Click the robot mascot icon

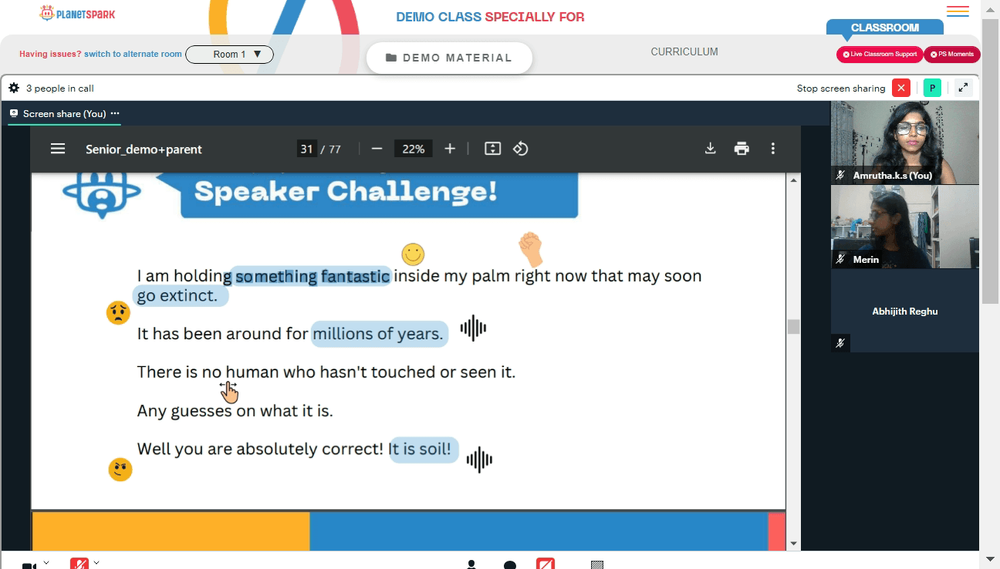click(102, 194)
